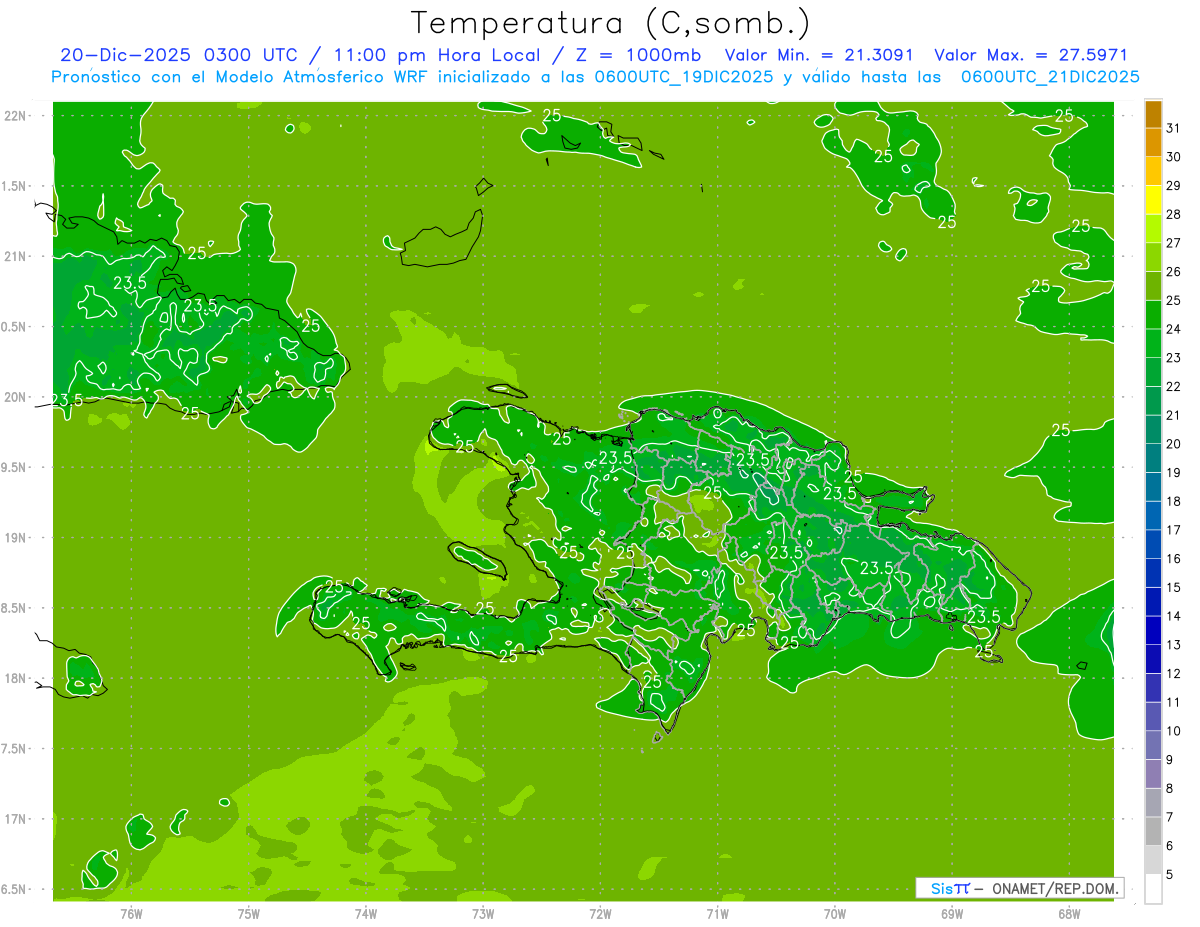Click the '69W' longitude axis label

952,914
